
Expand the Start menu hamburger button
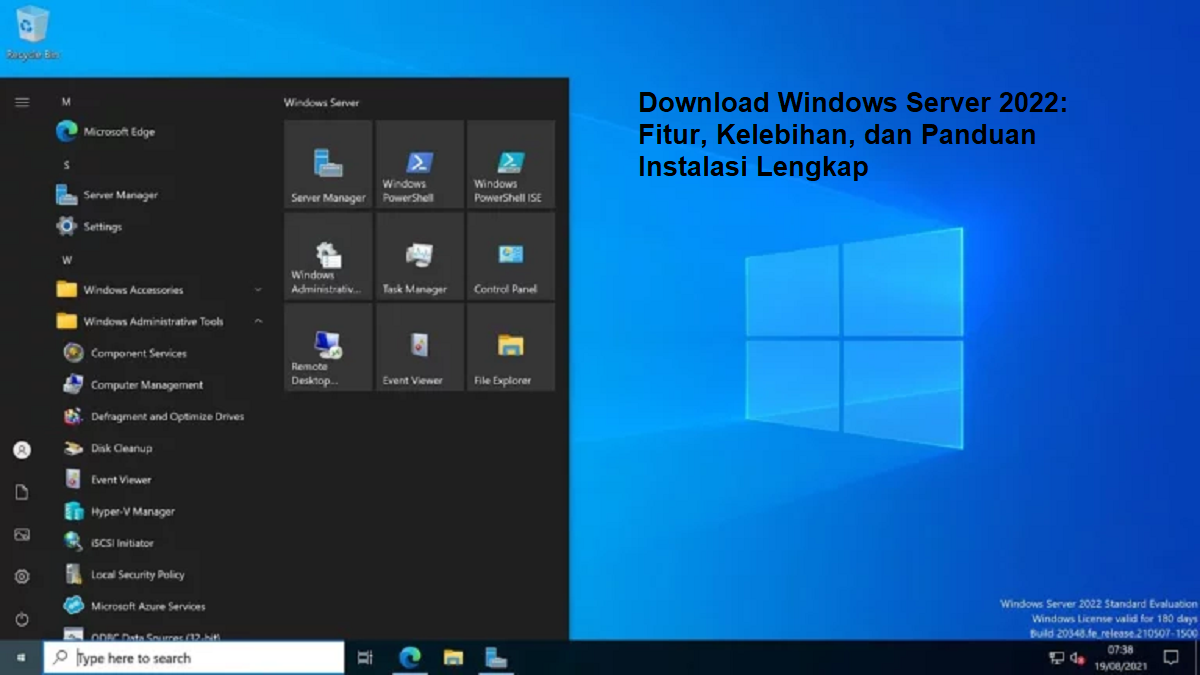tap(21, 101)
